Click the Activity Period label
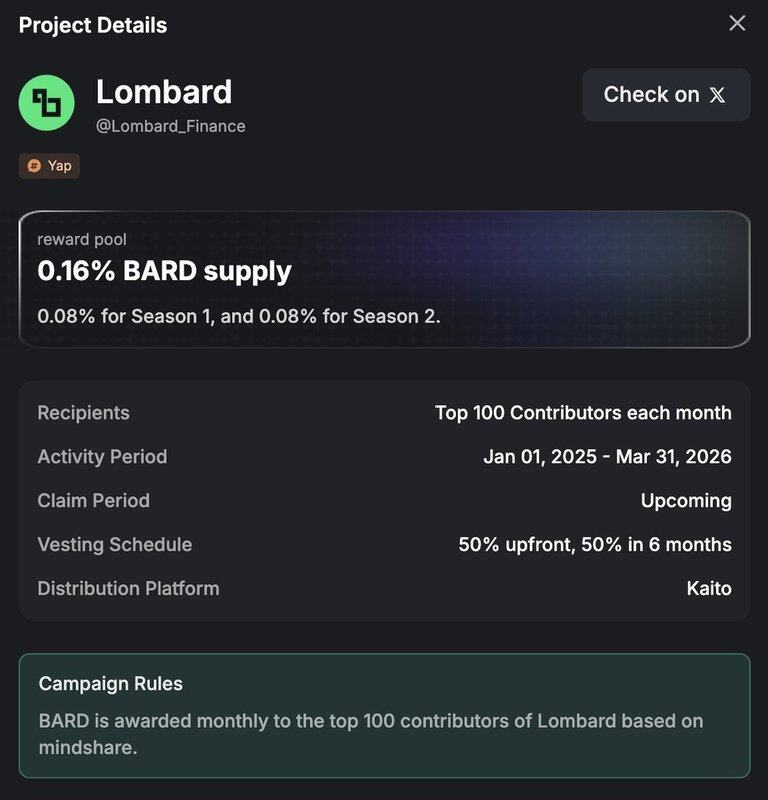Viewport: 768px width, 800px height. pyautogui.click(x=102, y=457)
